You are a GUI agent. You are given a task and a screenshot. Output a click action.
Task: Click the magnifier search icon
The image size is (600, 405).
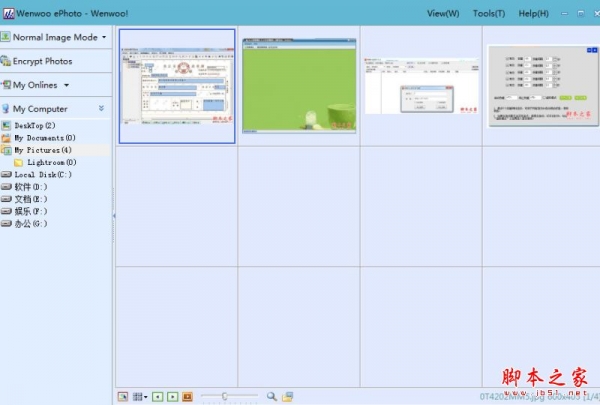click(x=272, y=397)
